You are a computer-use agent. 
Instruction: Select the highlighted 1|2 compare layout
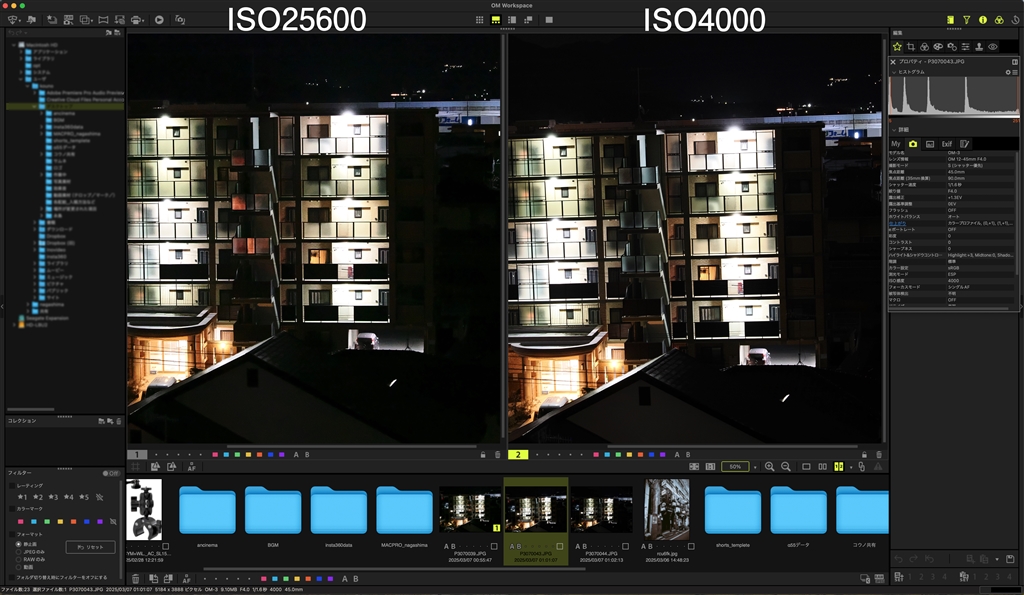pos(839,467)
